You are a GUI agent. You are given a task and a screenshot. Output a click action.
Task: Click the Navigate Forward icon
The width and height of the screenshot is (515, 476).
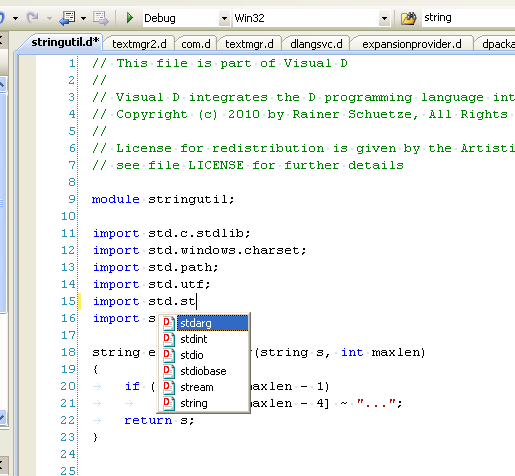point(101,18)
